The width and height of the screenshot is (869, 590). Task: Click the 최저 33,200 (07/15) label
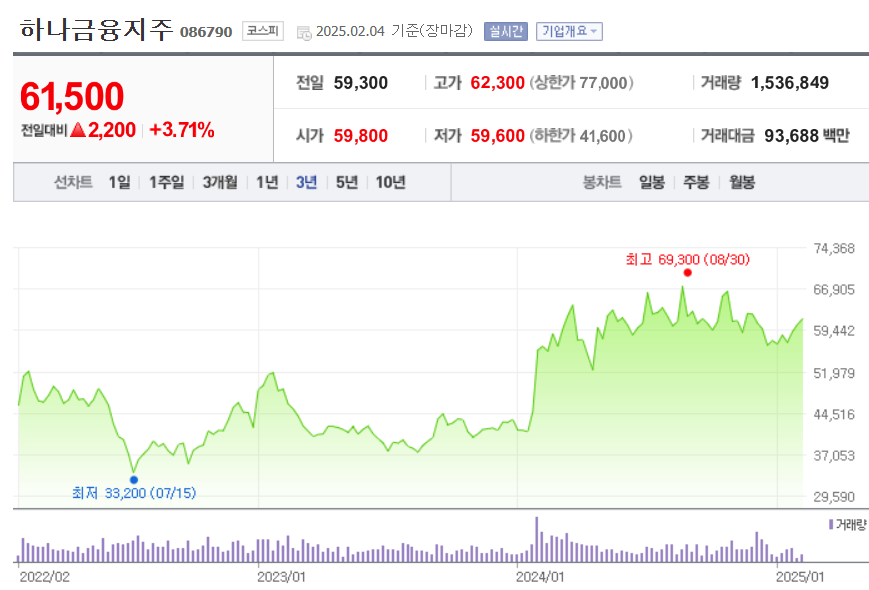tap(134, 493)
